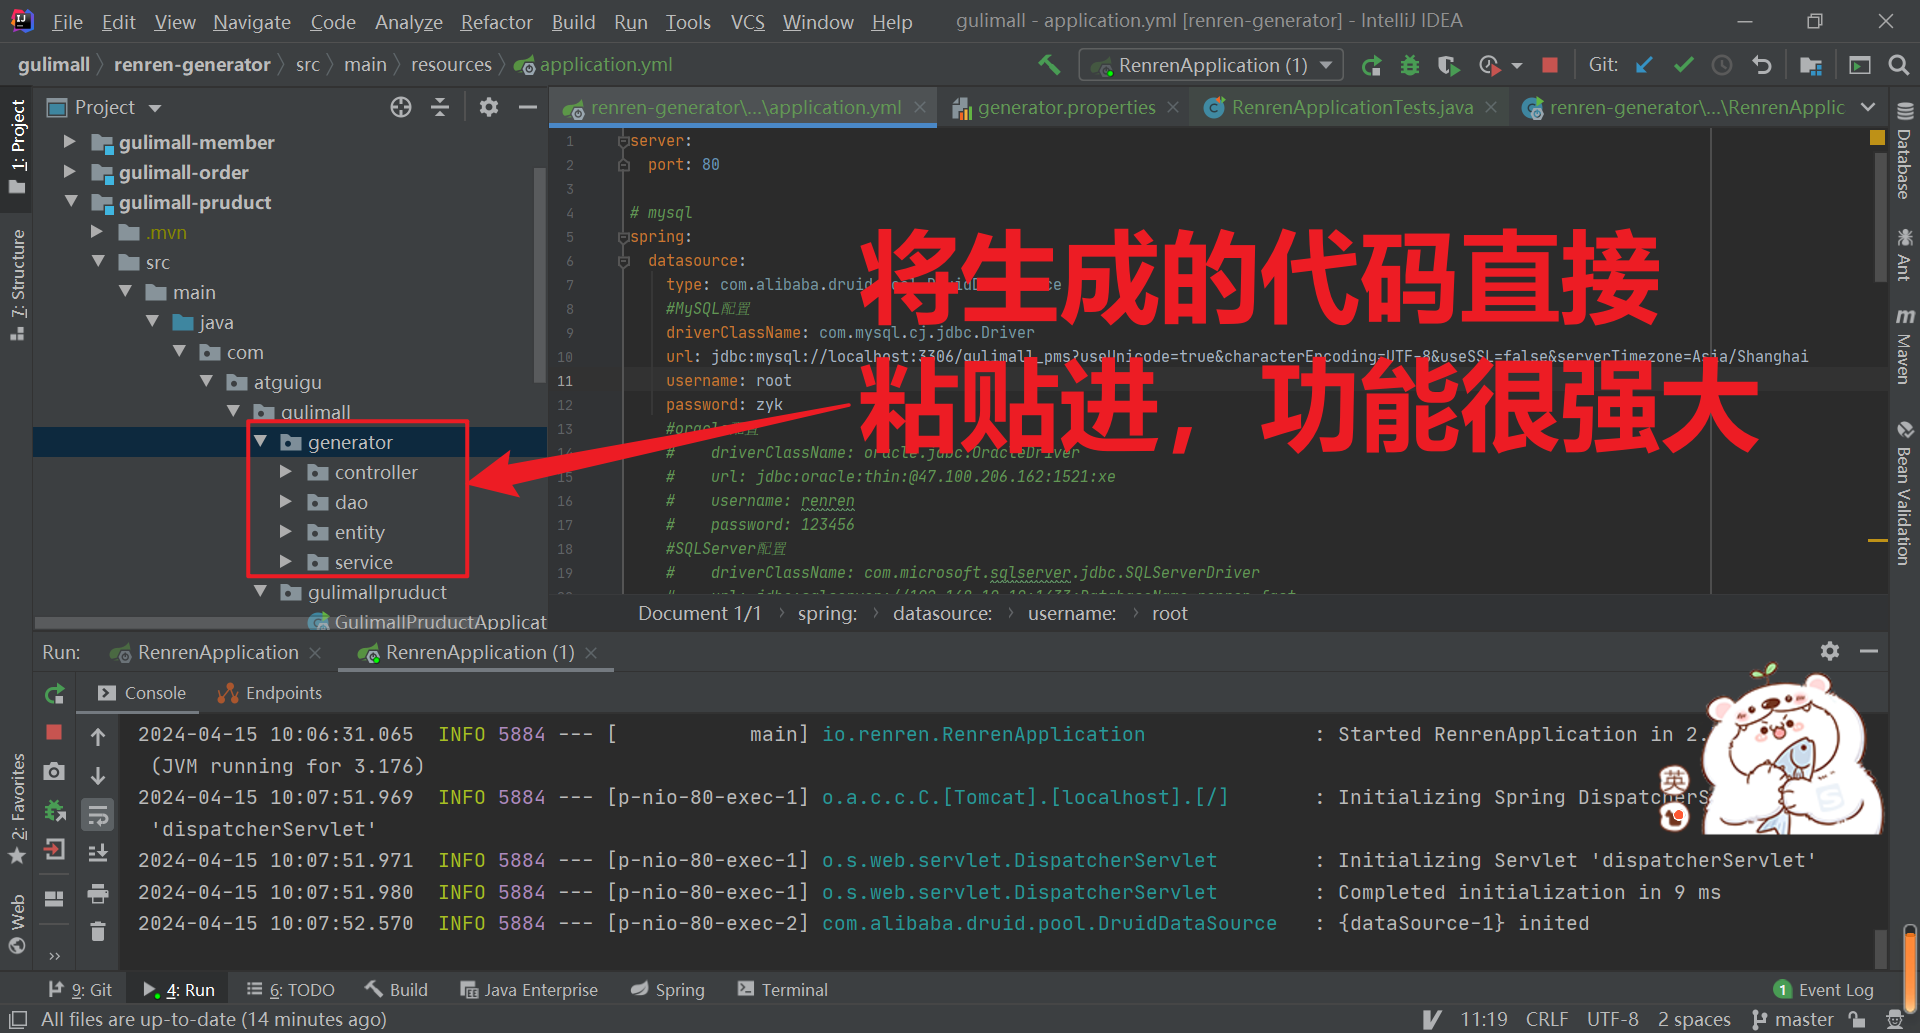
Task: Toggle Web tool window
Action: pyautogui.click(x=17, y=923)
